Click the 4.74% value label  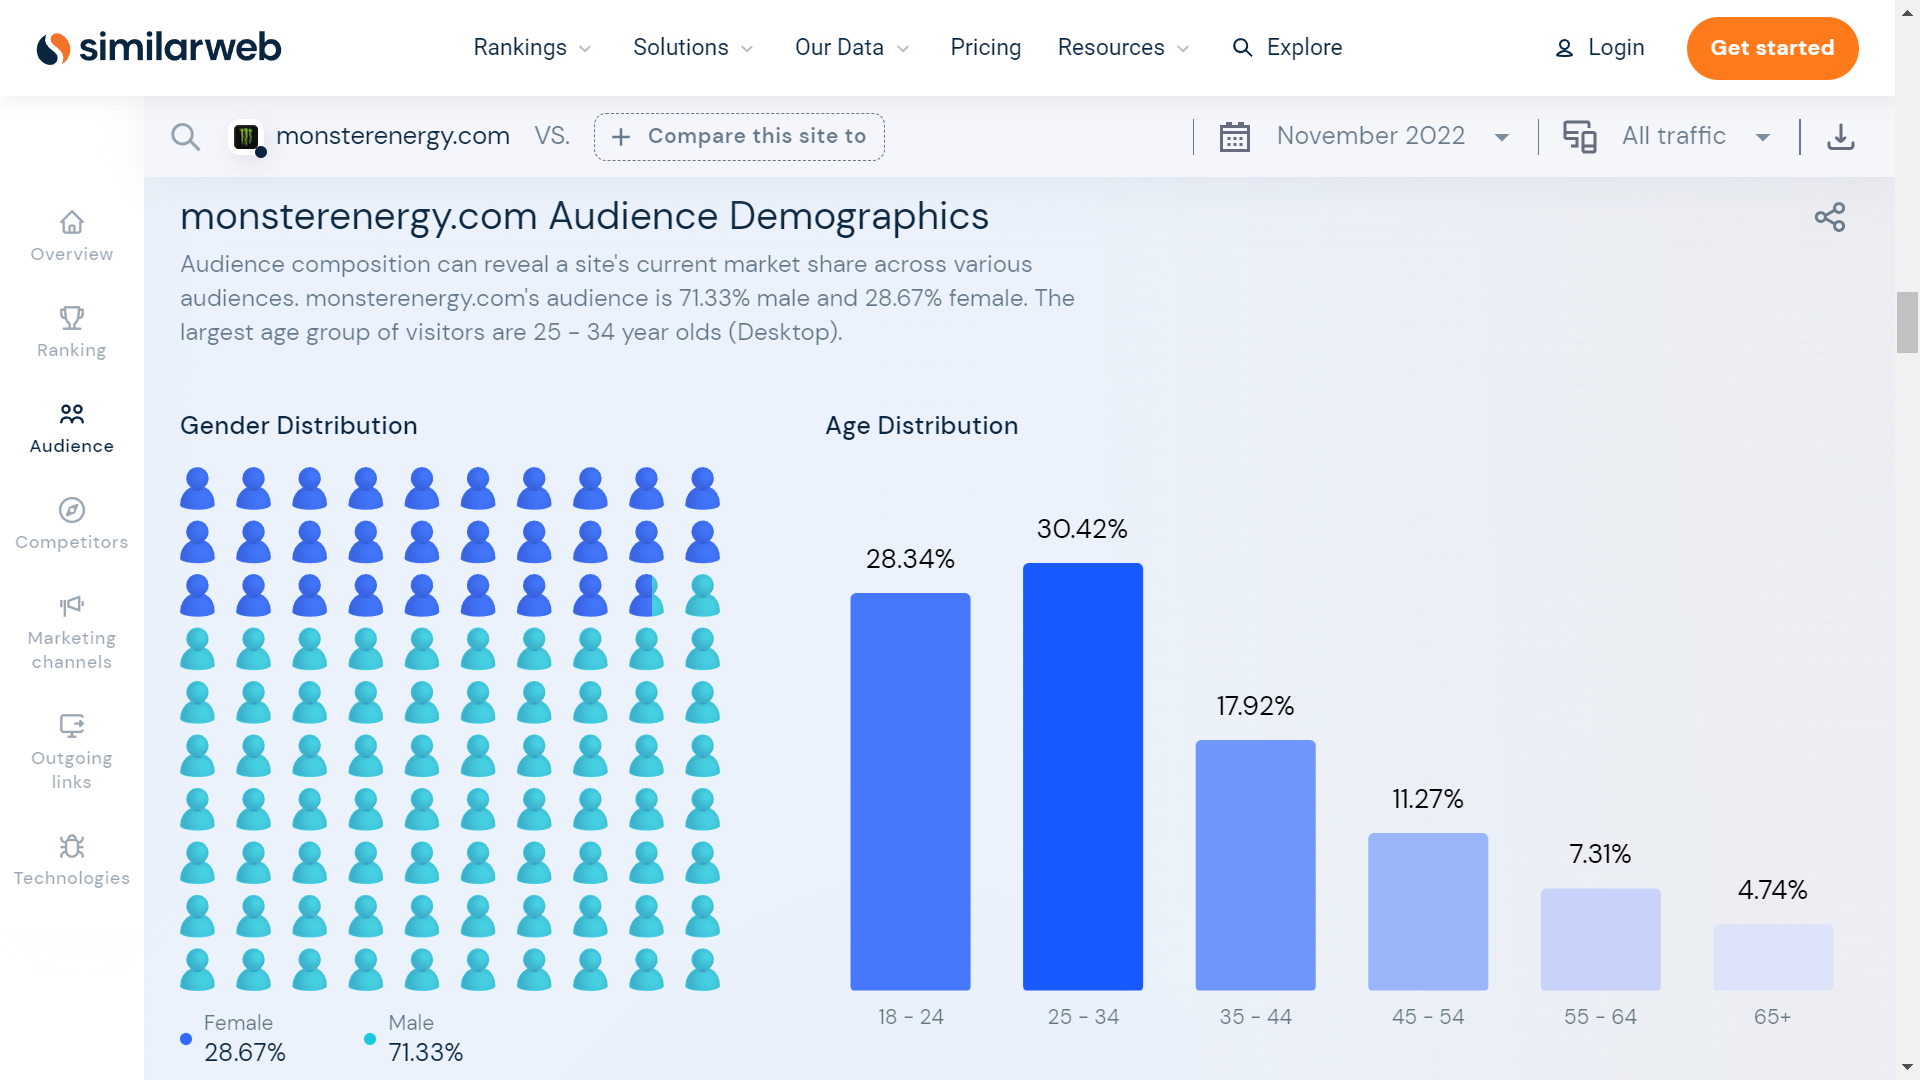tap(1773, 890)
